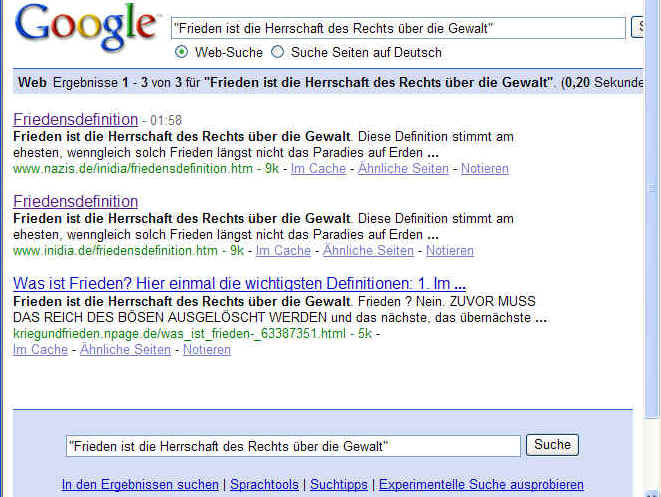This screenshot has height=497, width=661.
Task: Open Ähnliche Seiten for nazis.de result
Action: click(403, 169)
